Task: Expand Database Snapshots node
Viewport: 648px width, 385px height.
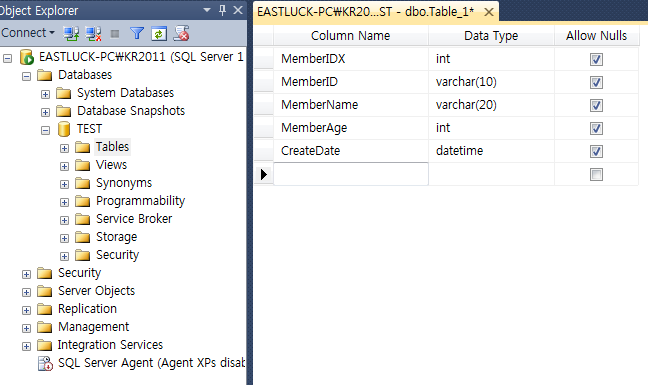Action: coord(45,112)
